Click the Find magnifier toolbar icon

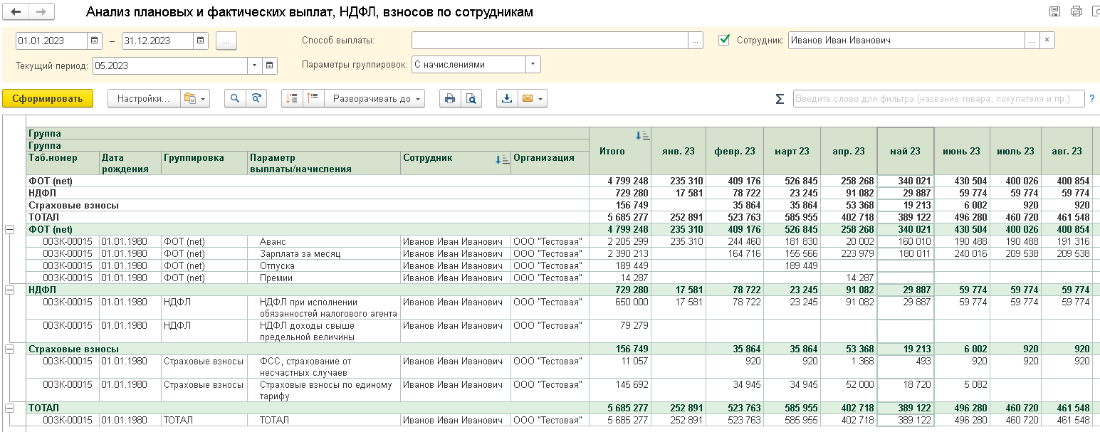[x=236, y=99]
